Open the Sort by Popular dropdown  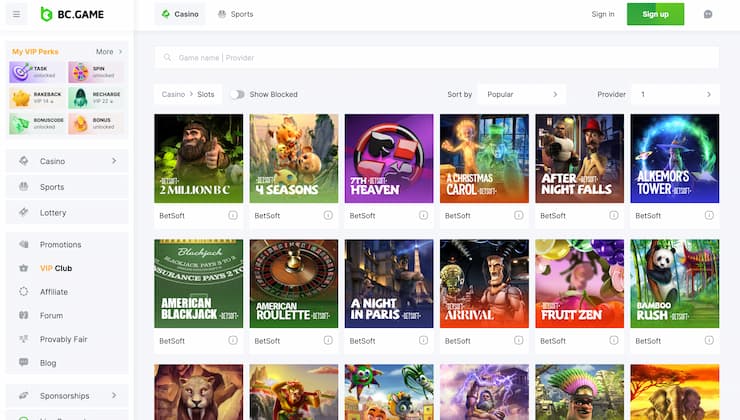[x=522, y=94]
